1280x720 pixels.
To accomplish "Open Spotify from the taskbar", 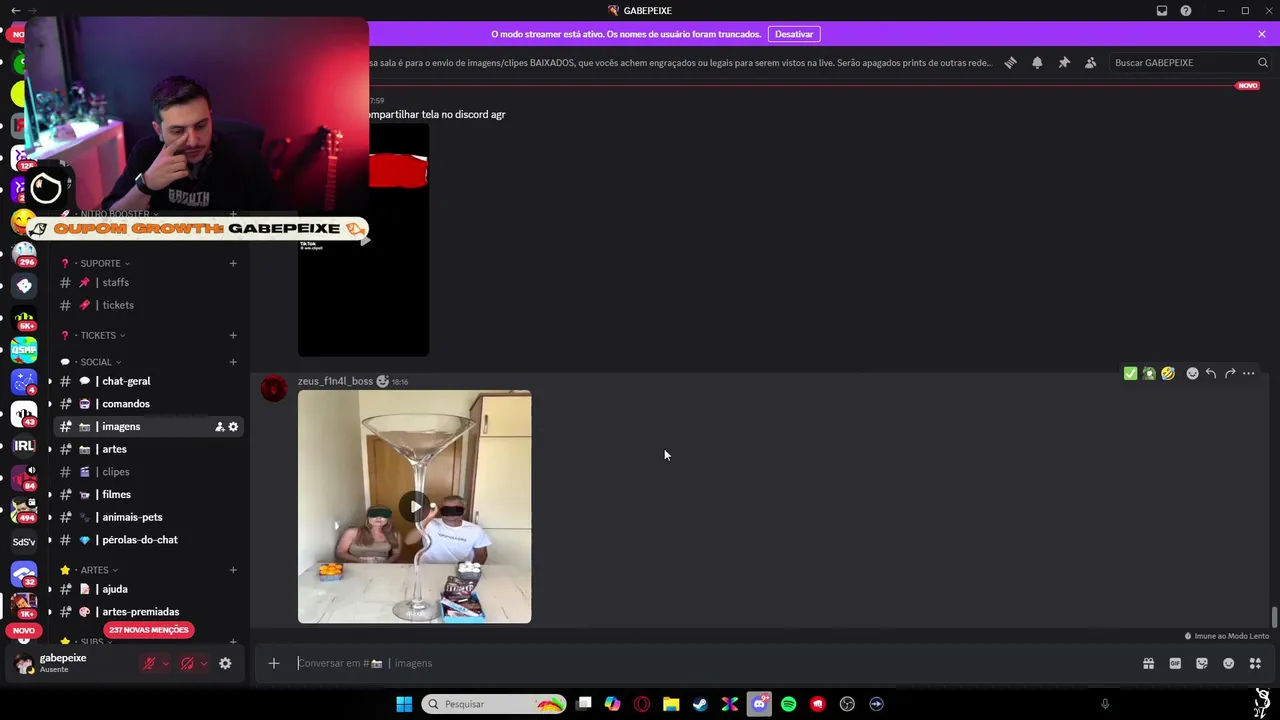I will tap(788, 704).
